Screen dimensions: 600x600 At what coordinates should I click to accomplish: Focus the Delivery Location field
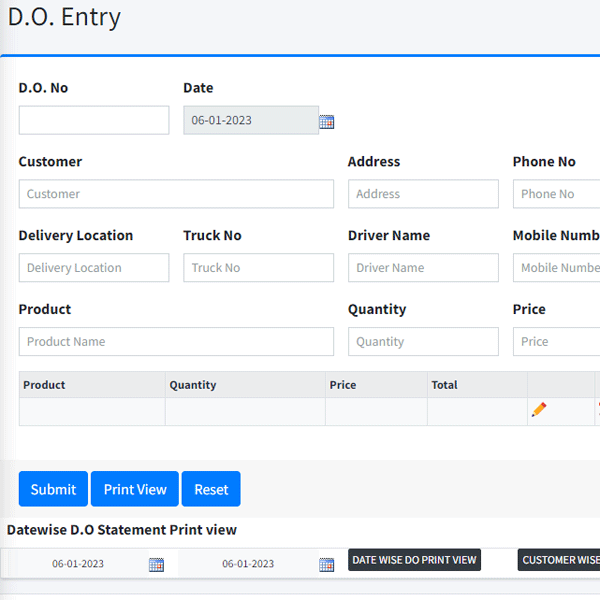tap(94, 267)
